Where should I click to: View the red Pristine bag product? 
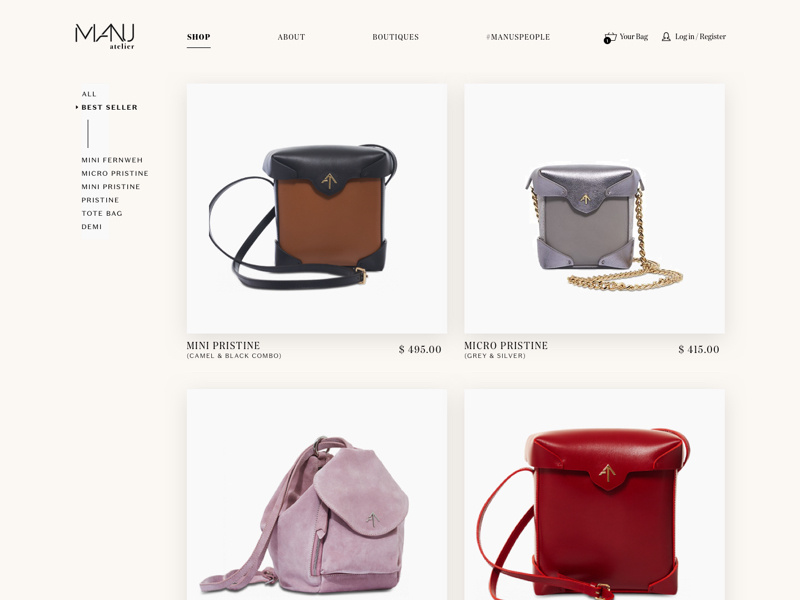click(594, 494)
